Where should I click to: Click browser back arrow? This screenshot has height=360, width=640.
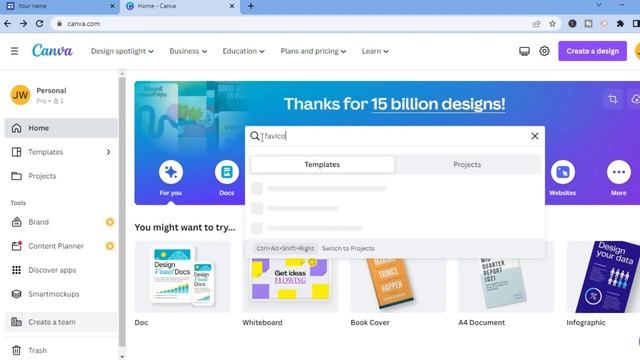(x=7, y=24)
